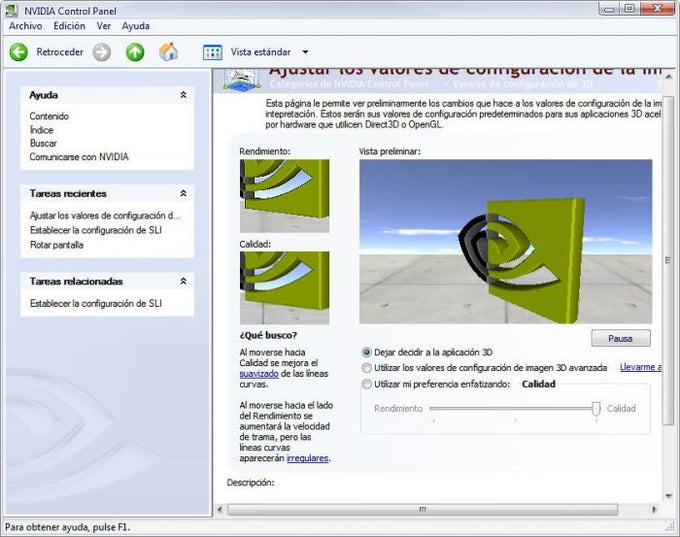This screenshot has height=537, width=680.
Task: Open Establecer la configuración de SLI in recent tasks
Action: [96, 230]
